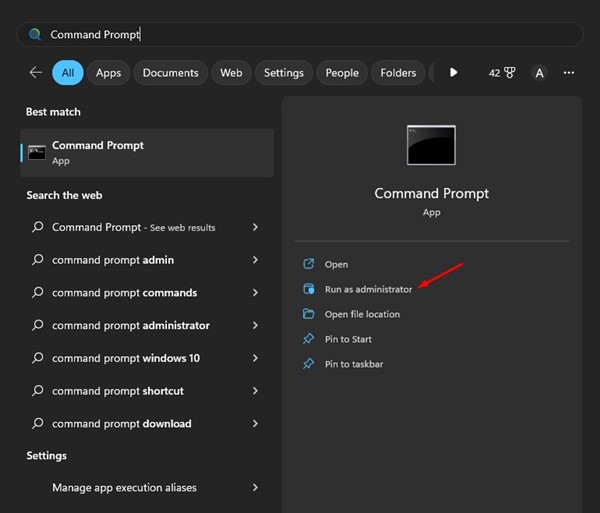
Task: Click the Pin to Start pin icon
Action: coord(308,339)
